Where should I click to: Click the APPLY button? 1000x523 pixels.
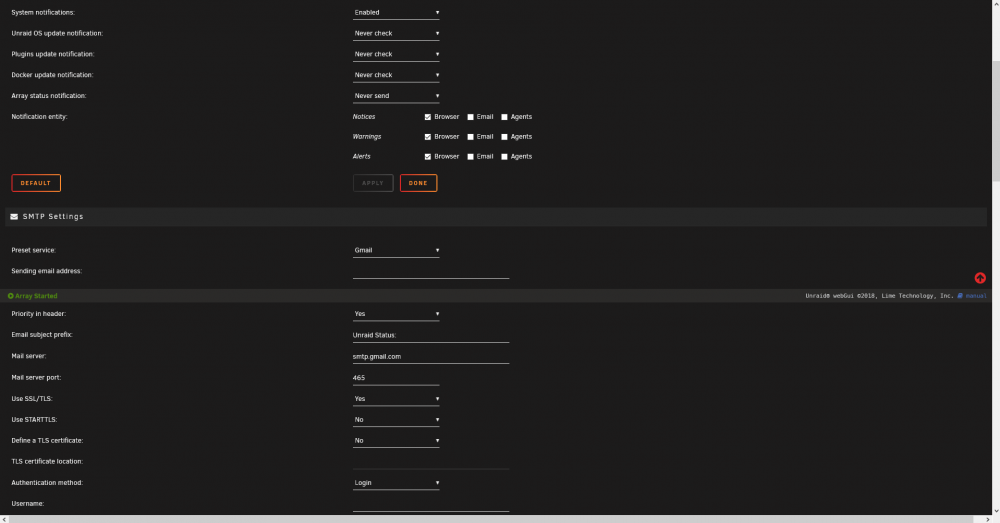tap(373, 183)
